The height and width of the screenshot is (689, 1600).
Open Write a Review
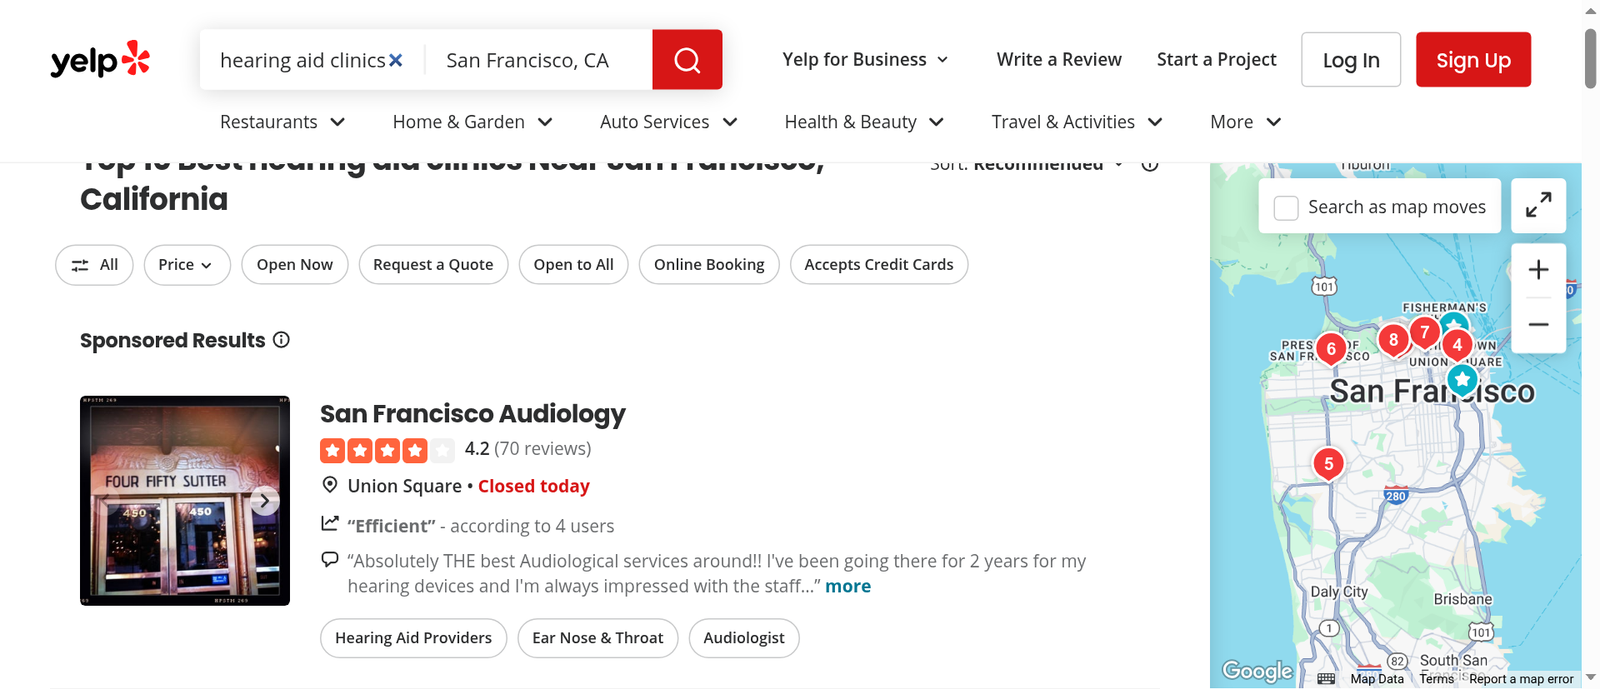click(x=1059, y=60)
